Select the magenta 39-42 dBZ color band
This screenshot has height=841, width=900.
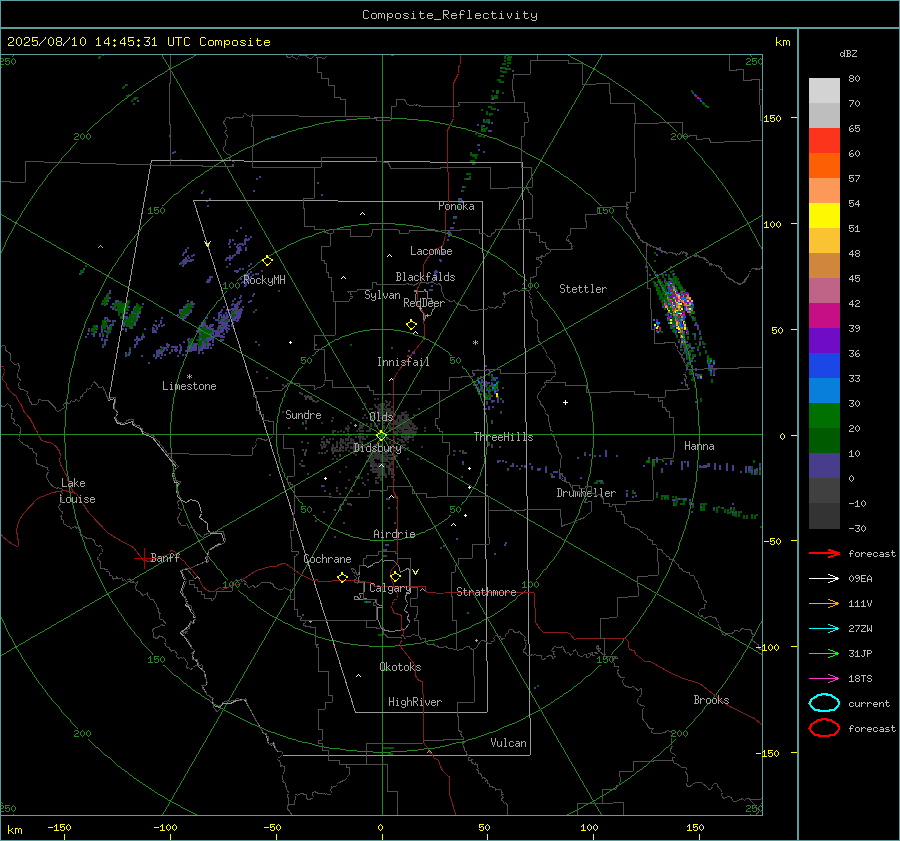coord(824,316)
